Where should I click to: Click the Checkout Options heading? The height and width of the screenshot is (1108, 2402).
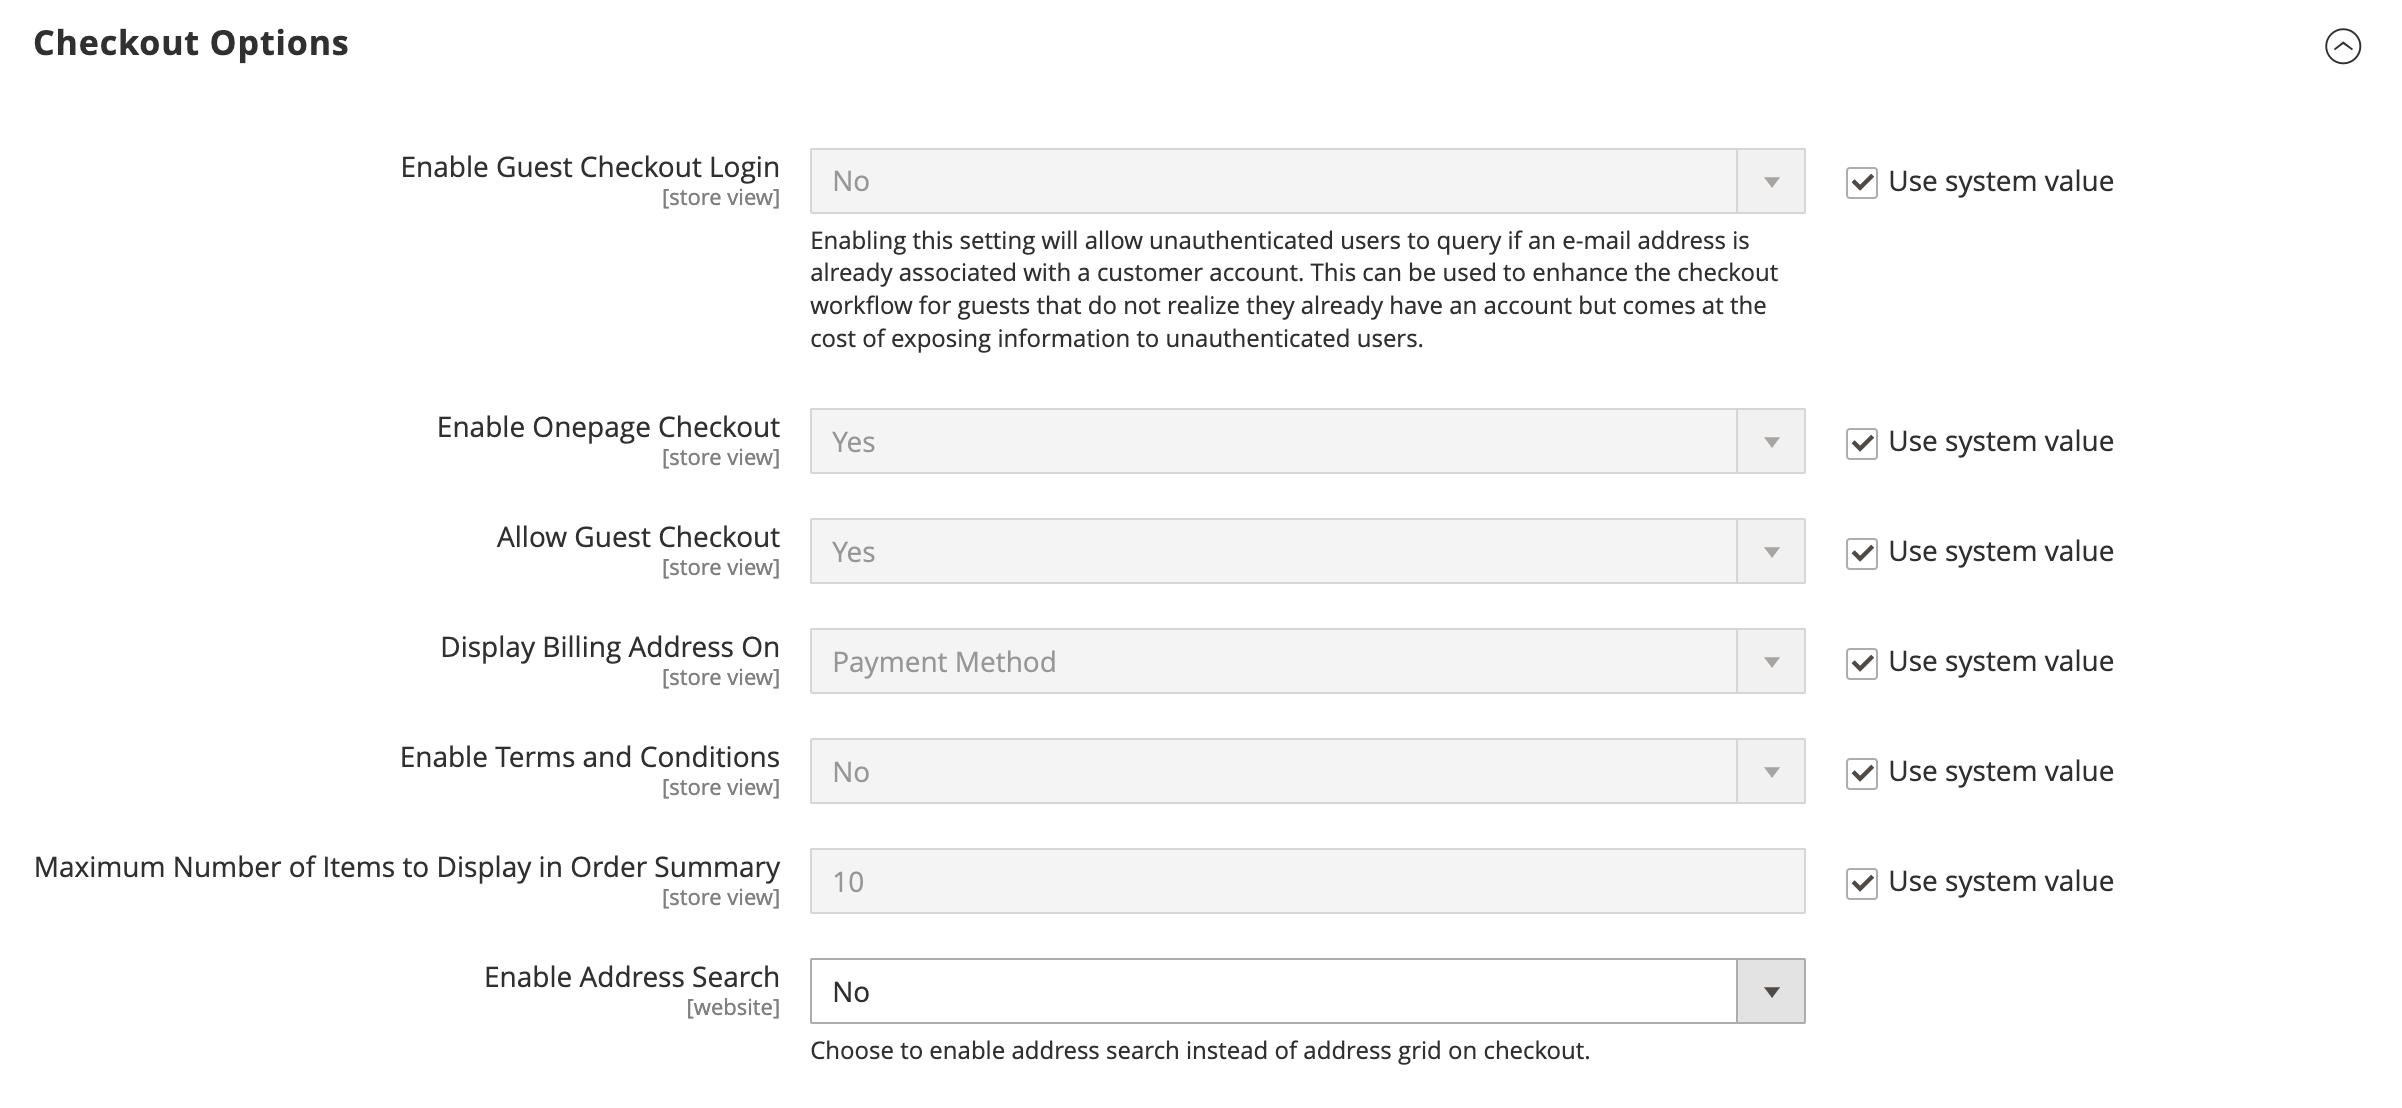[x=191, y=43]
